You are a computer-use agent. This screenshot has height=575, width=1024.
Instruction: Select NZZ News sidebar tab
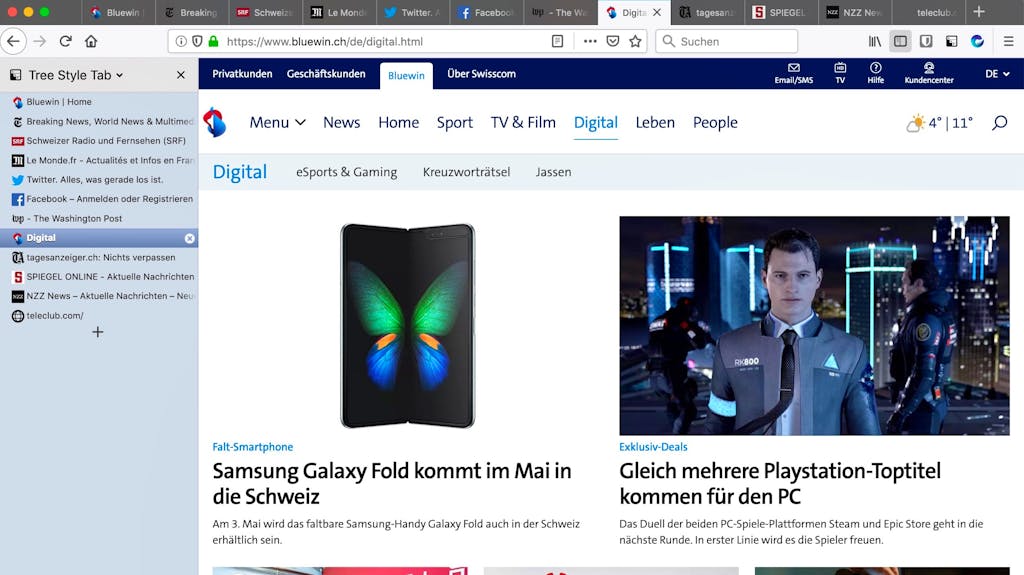[x=99, y=296]
